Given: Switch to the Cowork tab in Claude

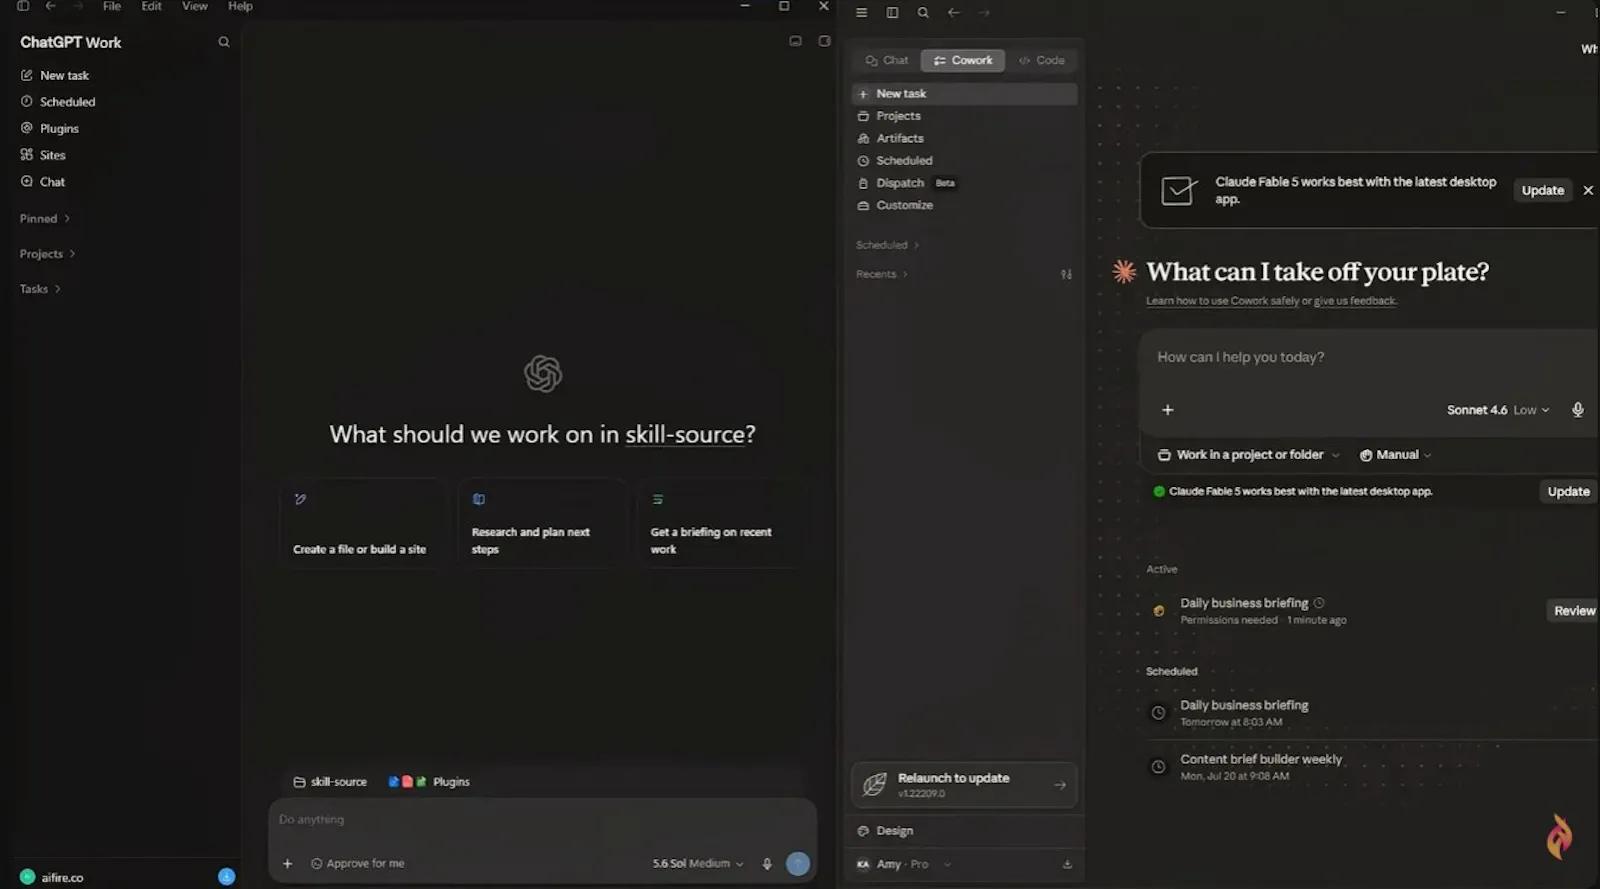Looking at the screenshot, I should 963,60.
